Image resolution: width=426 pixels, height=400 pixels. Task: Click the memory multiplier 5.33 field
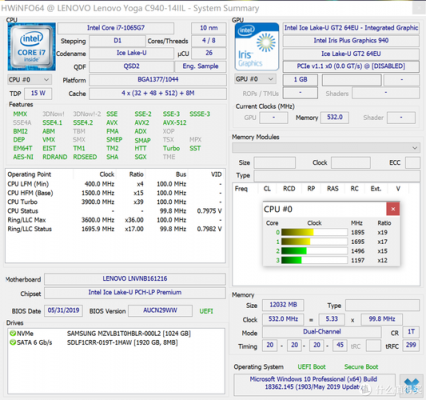pos(332,319)
